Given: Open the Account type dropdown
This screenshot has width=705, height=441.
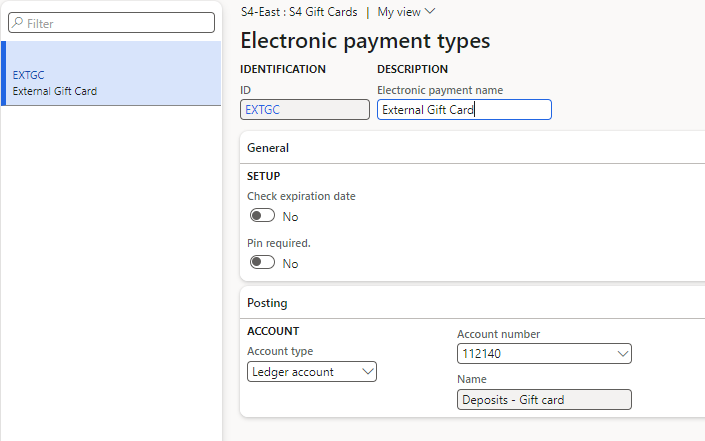Looking at the screenshot, I should tap(312, 372).
